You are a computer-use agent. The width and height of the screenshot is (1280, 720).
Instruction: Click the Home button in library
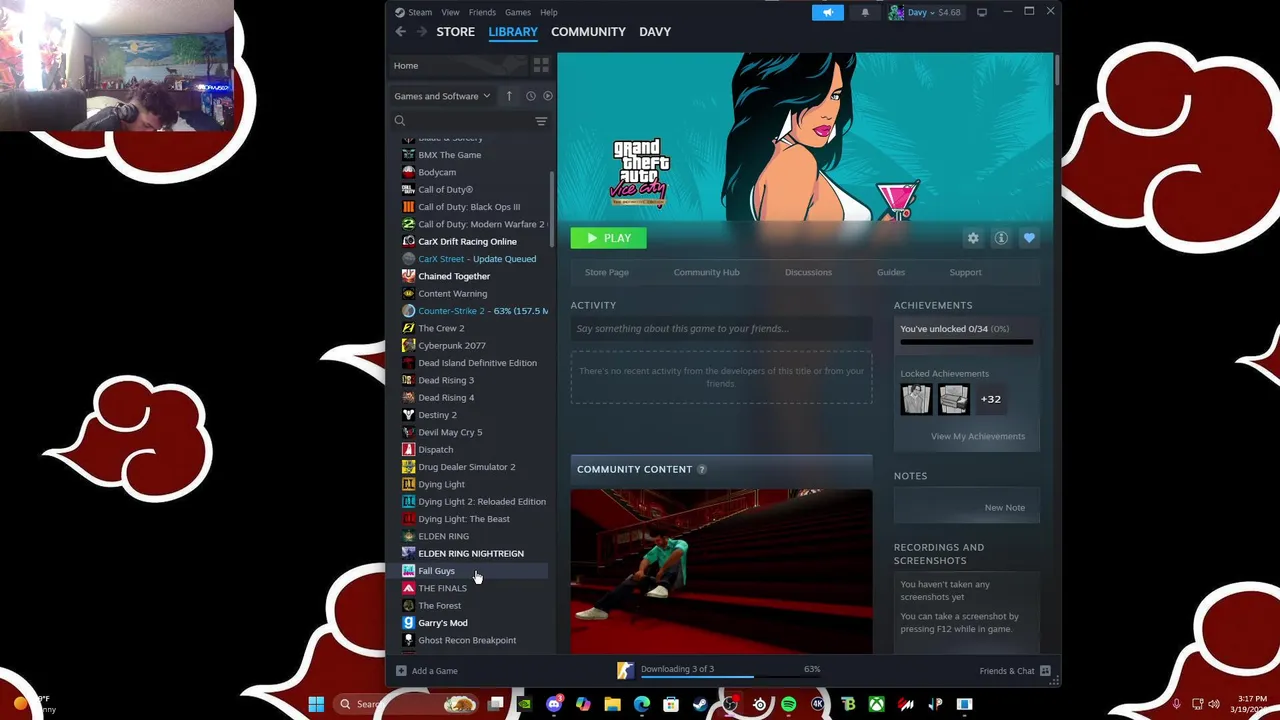click(458, 65)
